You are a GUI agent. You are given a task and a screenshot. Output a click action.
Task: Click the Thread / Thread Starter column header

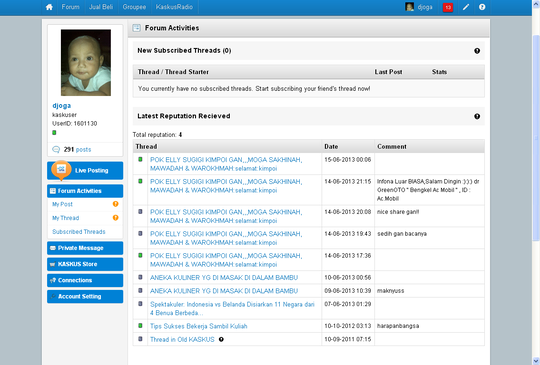[173, 72]
